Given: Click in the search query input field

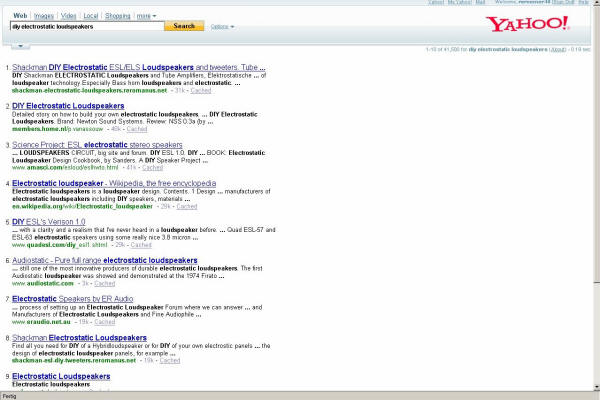Looking at the screenshot, I should click(84, 27).
